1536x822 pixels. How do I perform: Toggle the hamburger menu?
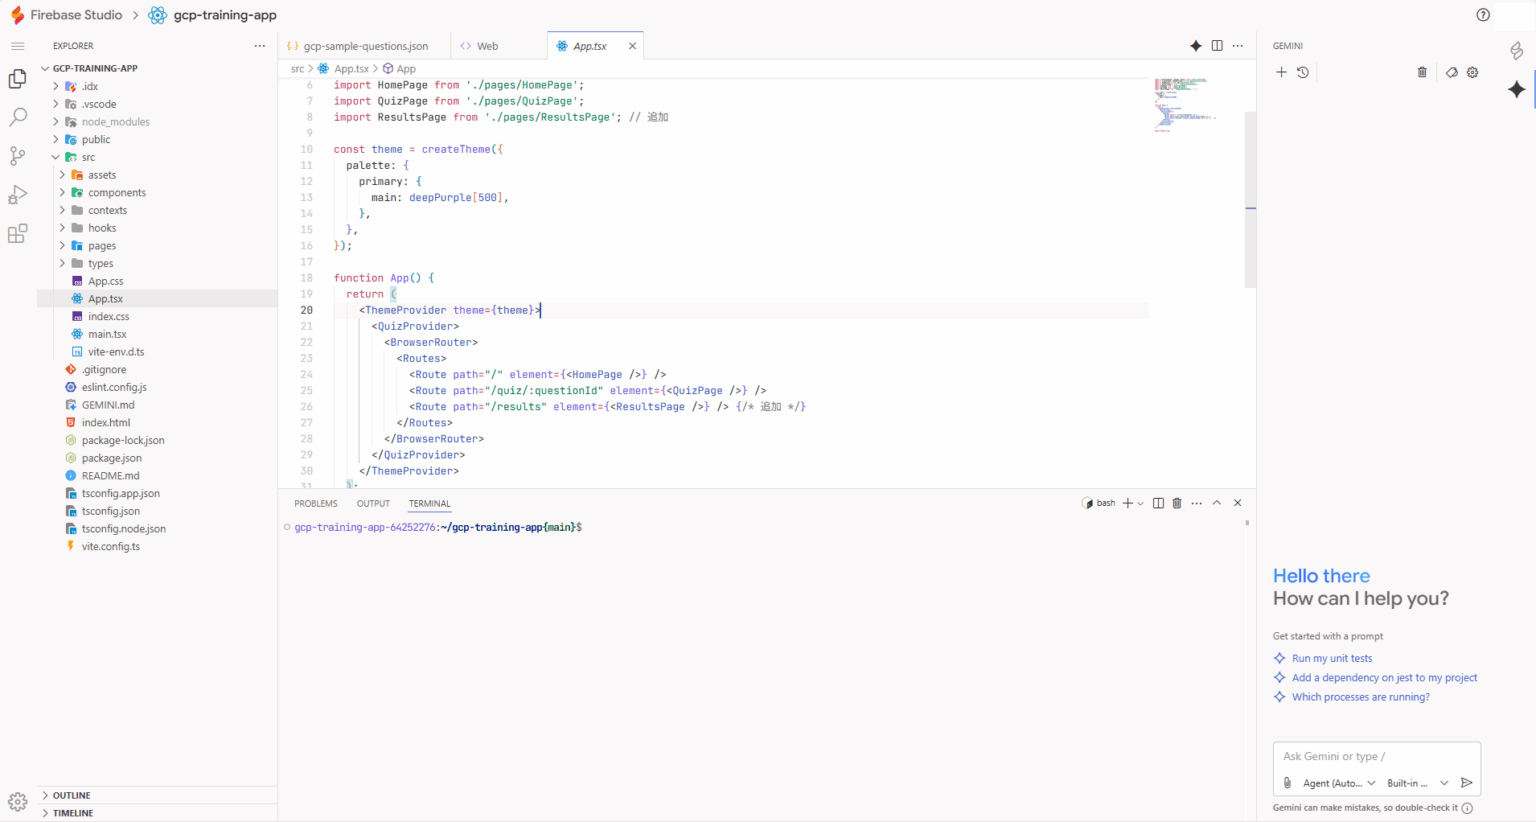click(x=17, y=46)
